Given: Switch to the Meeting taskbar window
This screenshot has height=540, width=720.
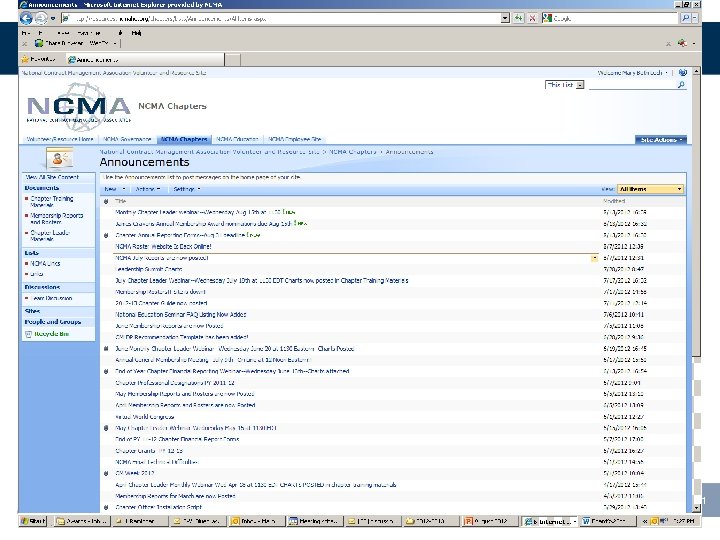Looking at the screenshot, I should point(314,521).
